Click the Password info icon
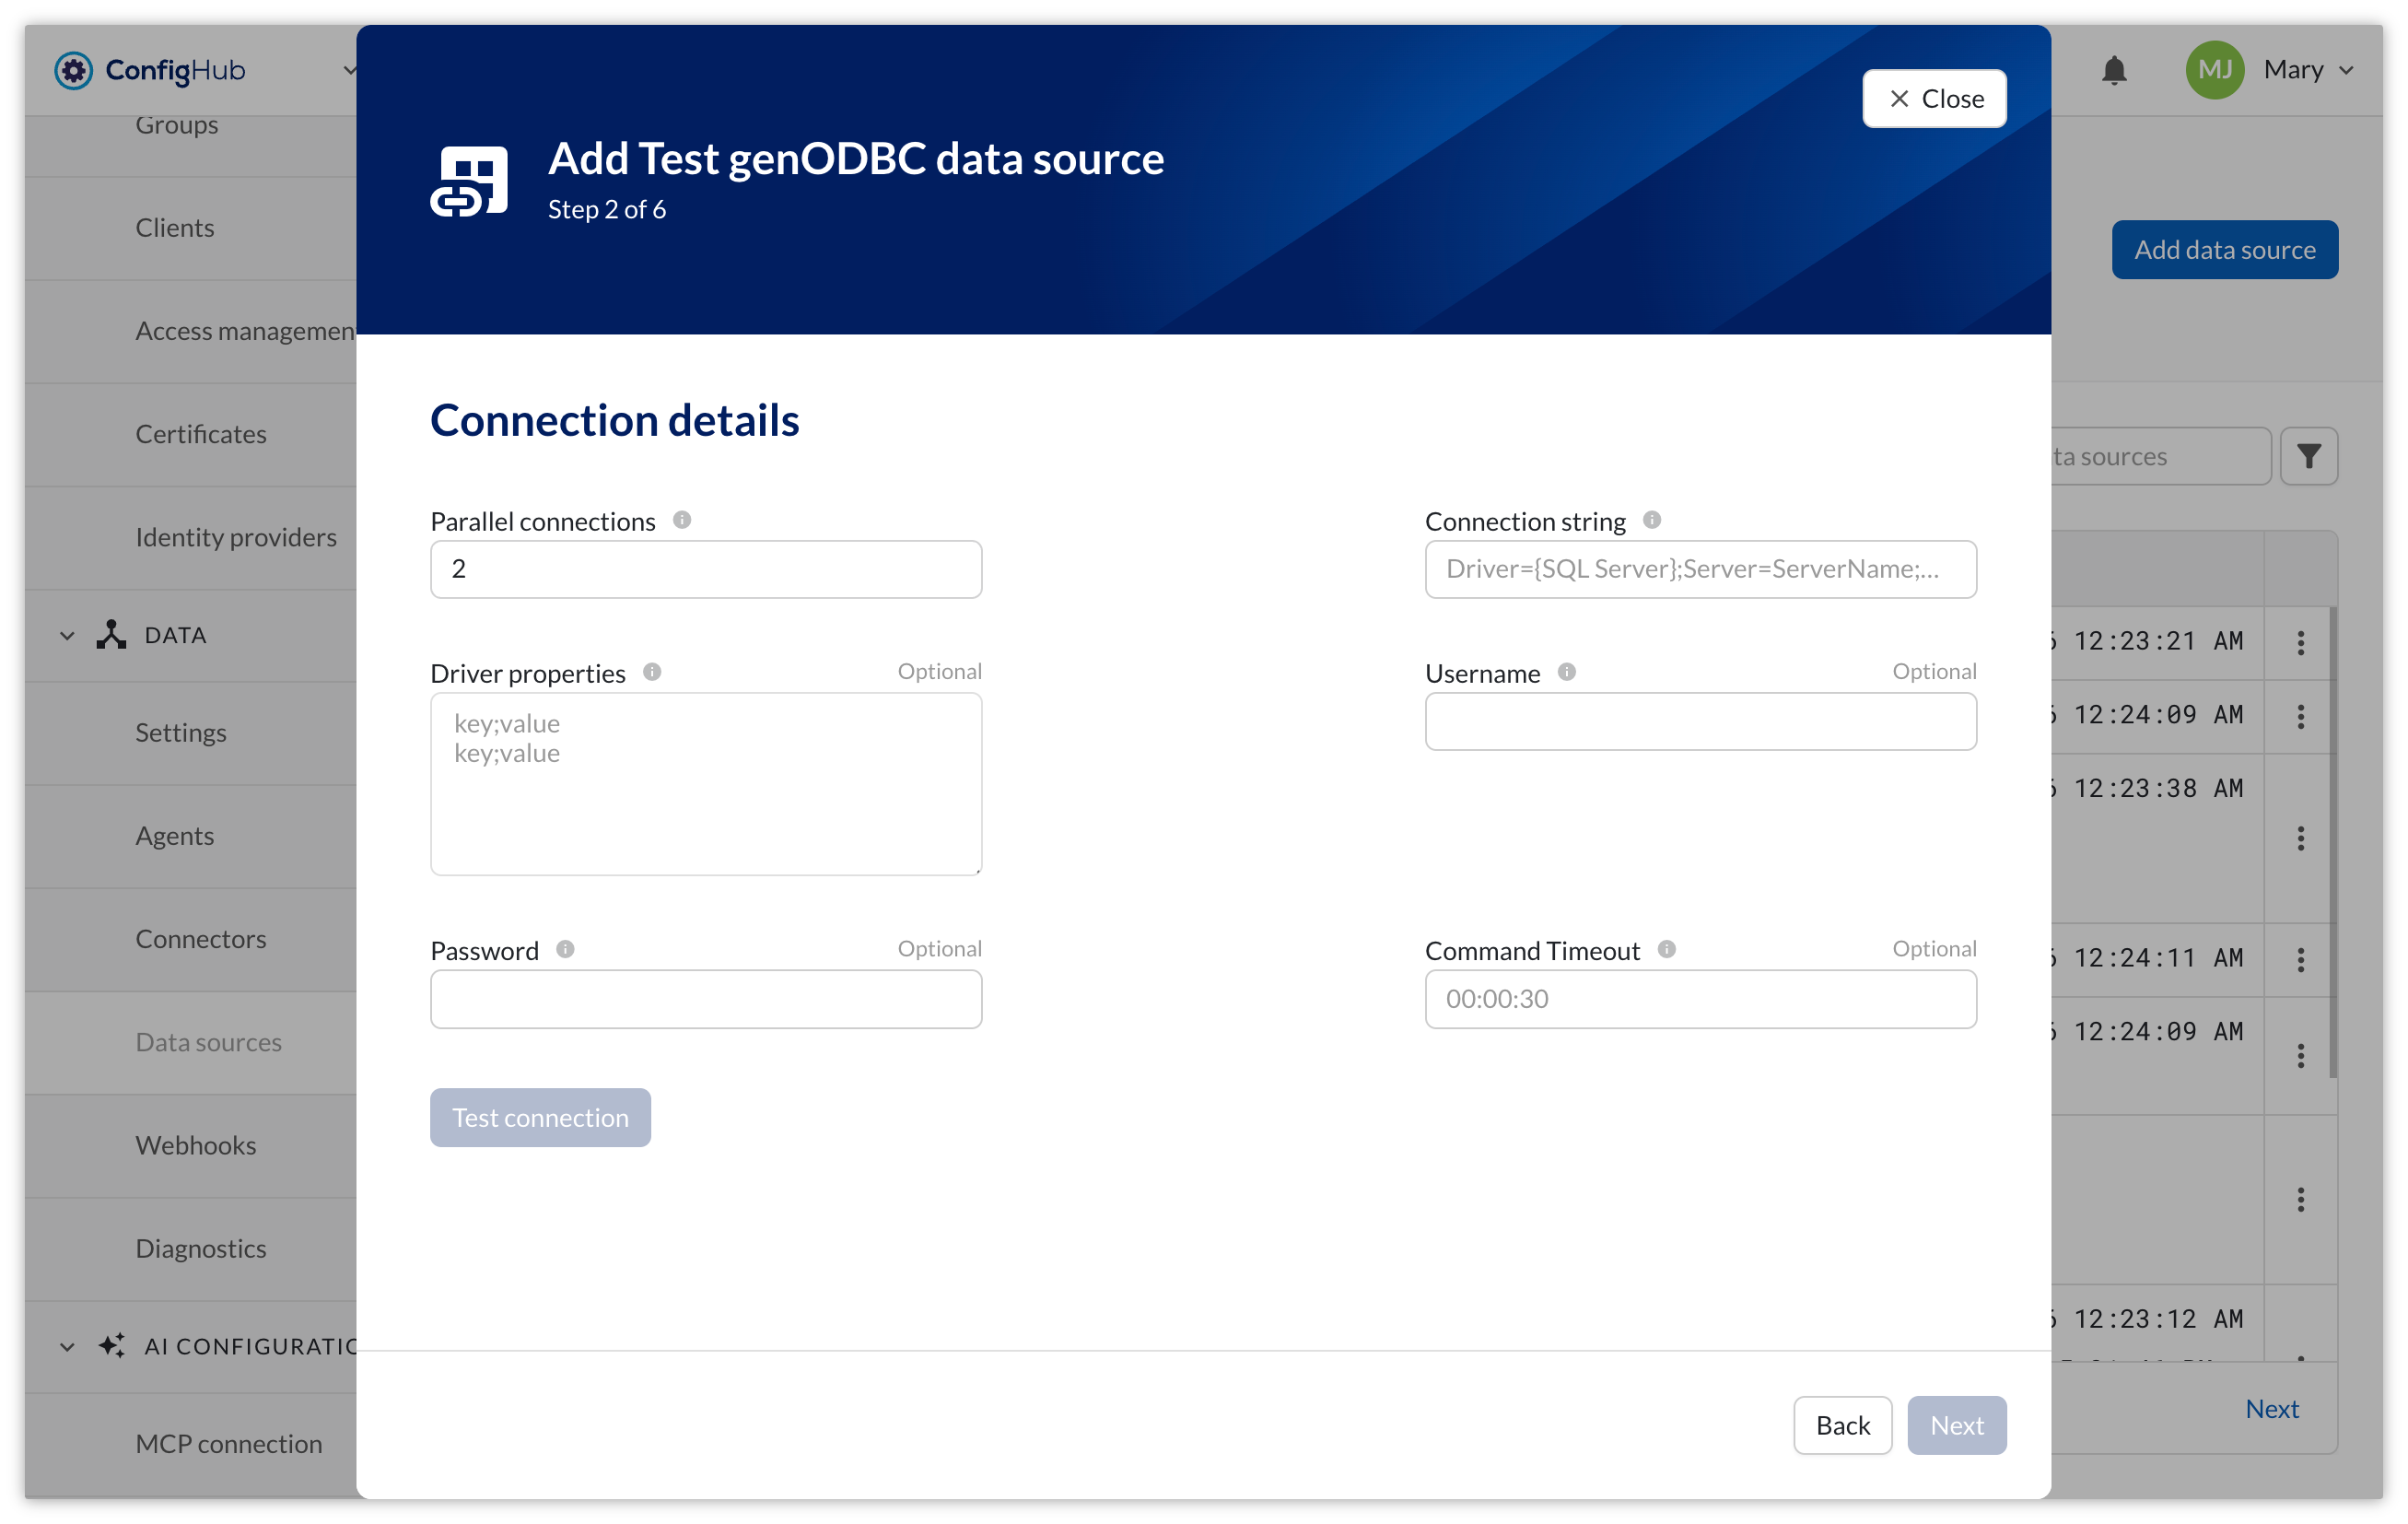 [565, 949]
